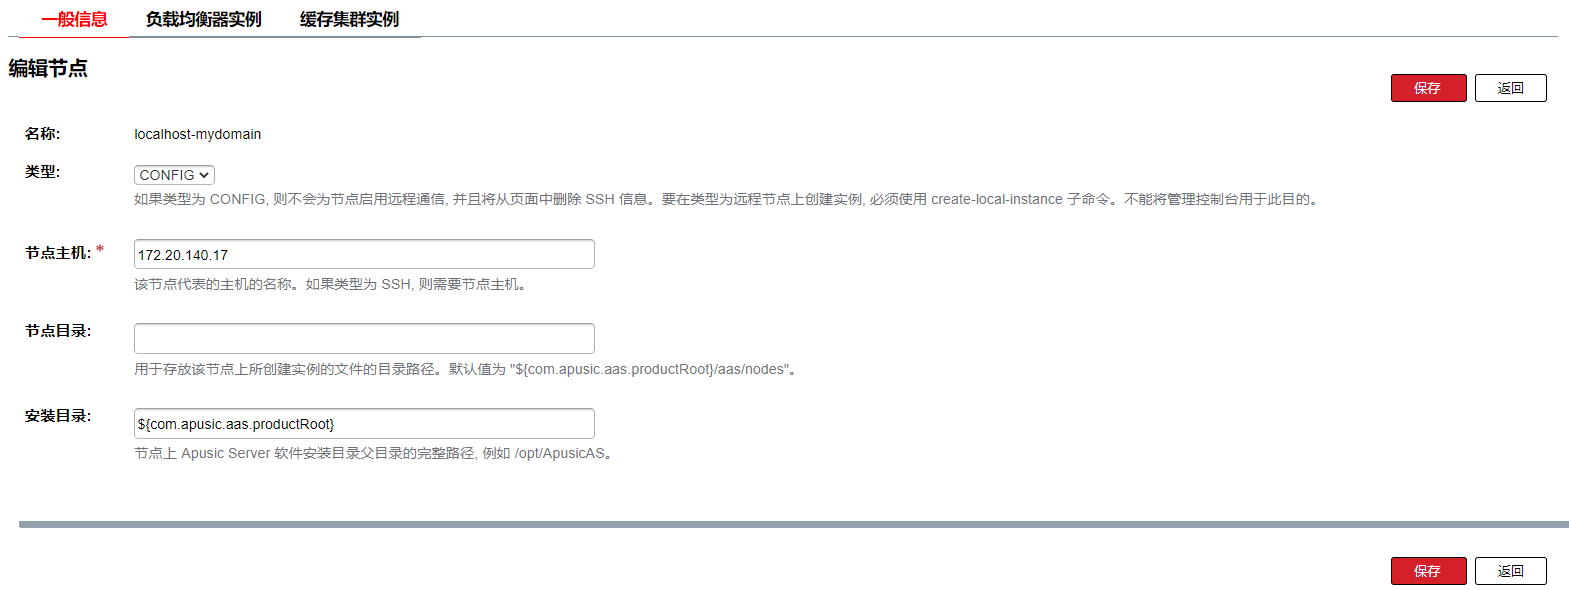Click the red required asterisk beside 节点主机
The width and height of the screenshot is (1569, 590).
(x=100, y=249)
